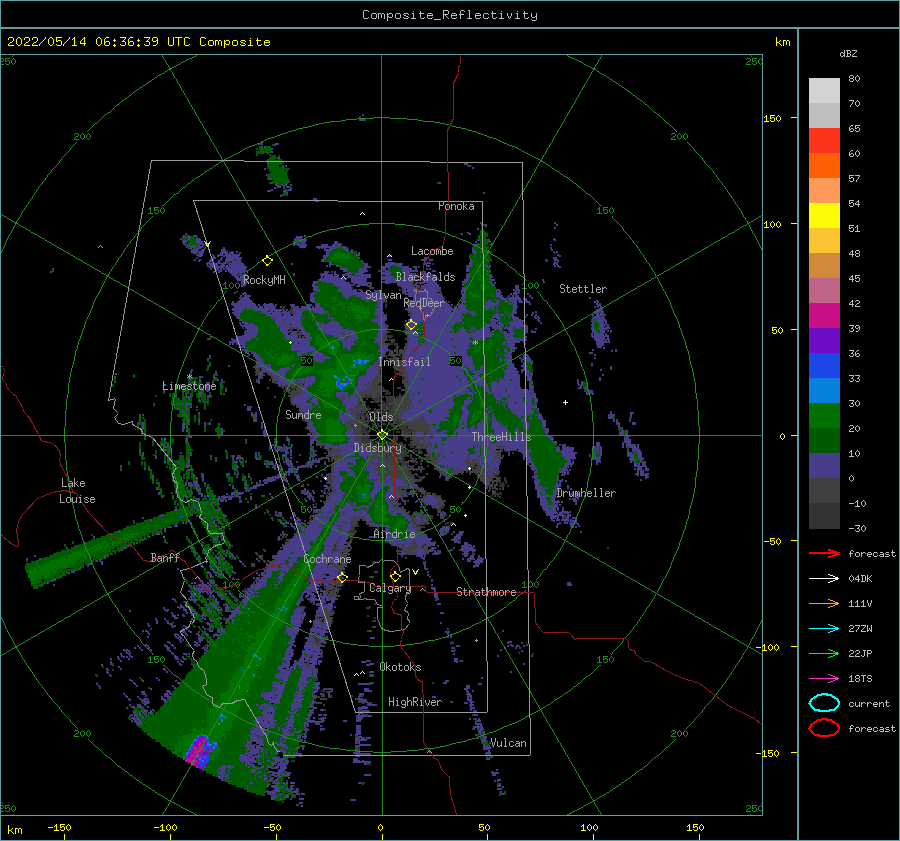
Task: Click the Blackfalds label
Action: tap(425, 277)
